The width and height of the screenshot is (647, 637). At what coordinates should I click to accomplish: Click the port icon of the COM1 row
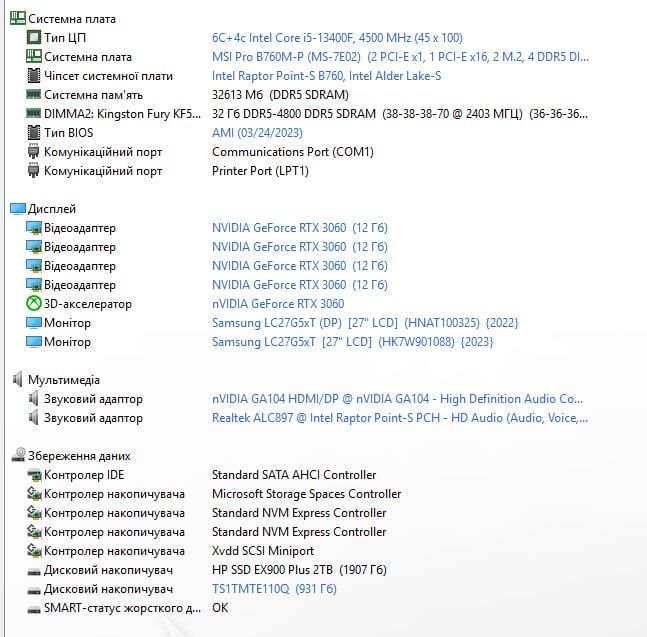click(33, 151)
